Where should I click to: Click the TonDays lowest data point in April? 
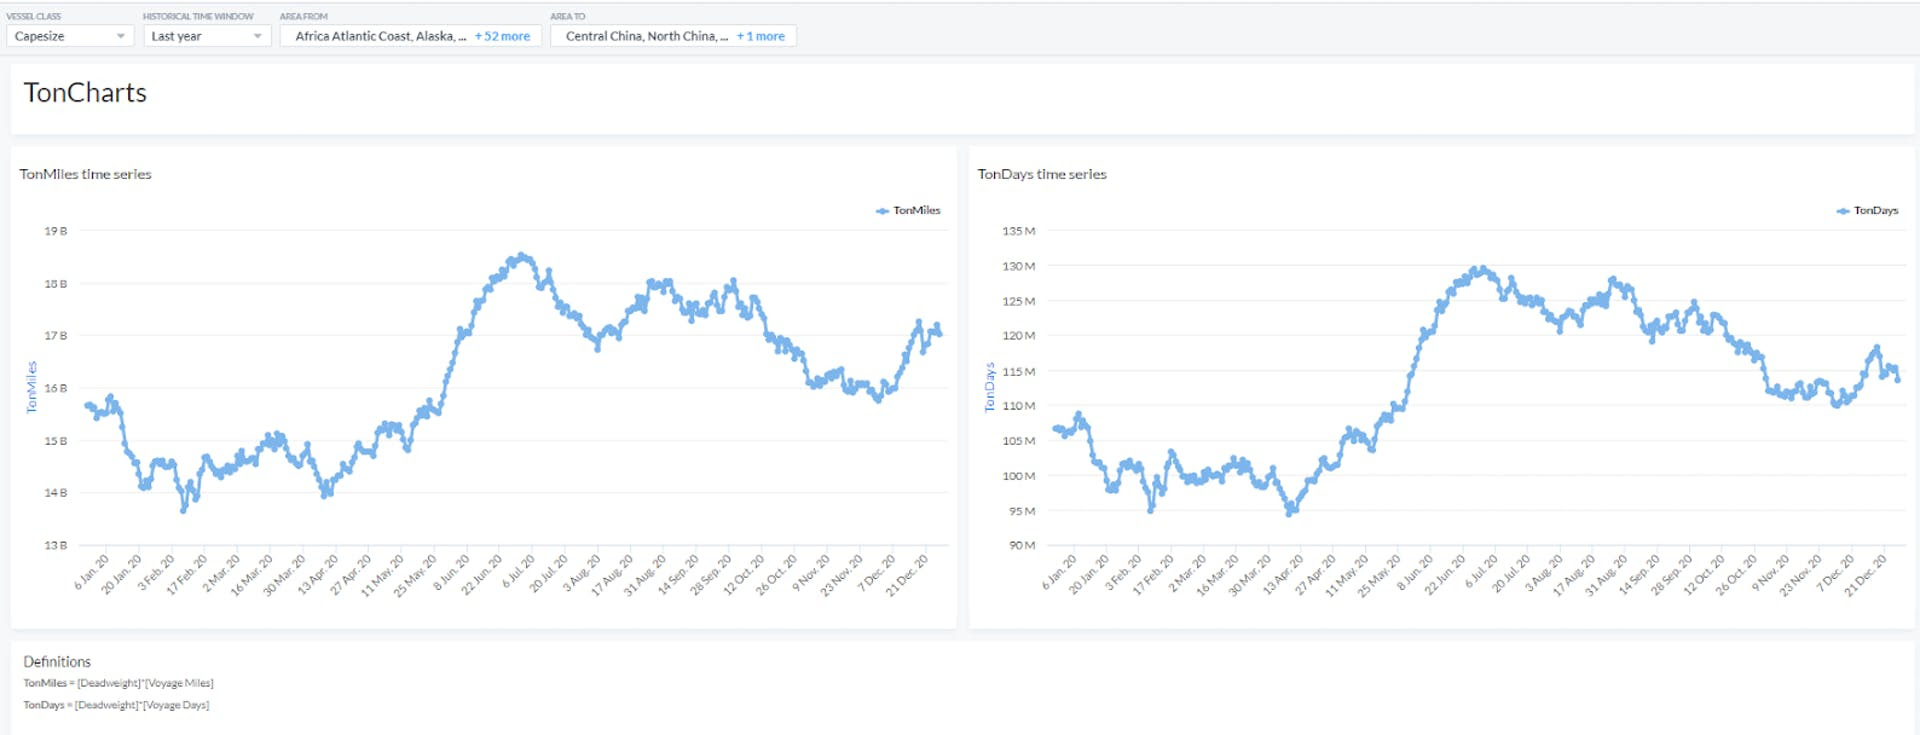click(x=1290, y=512)
